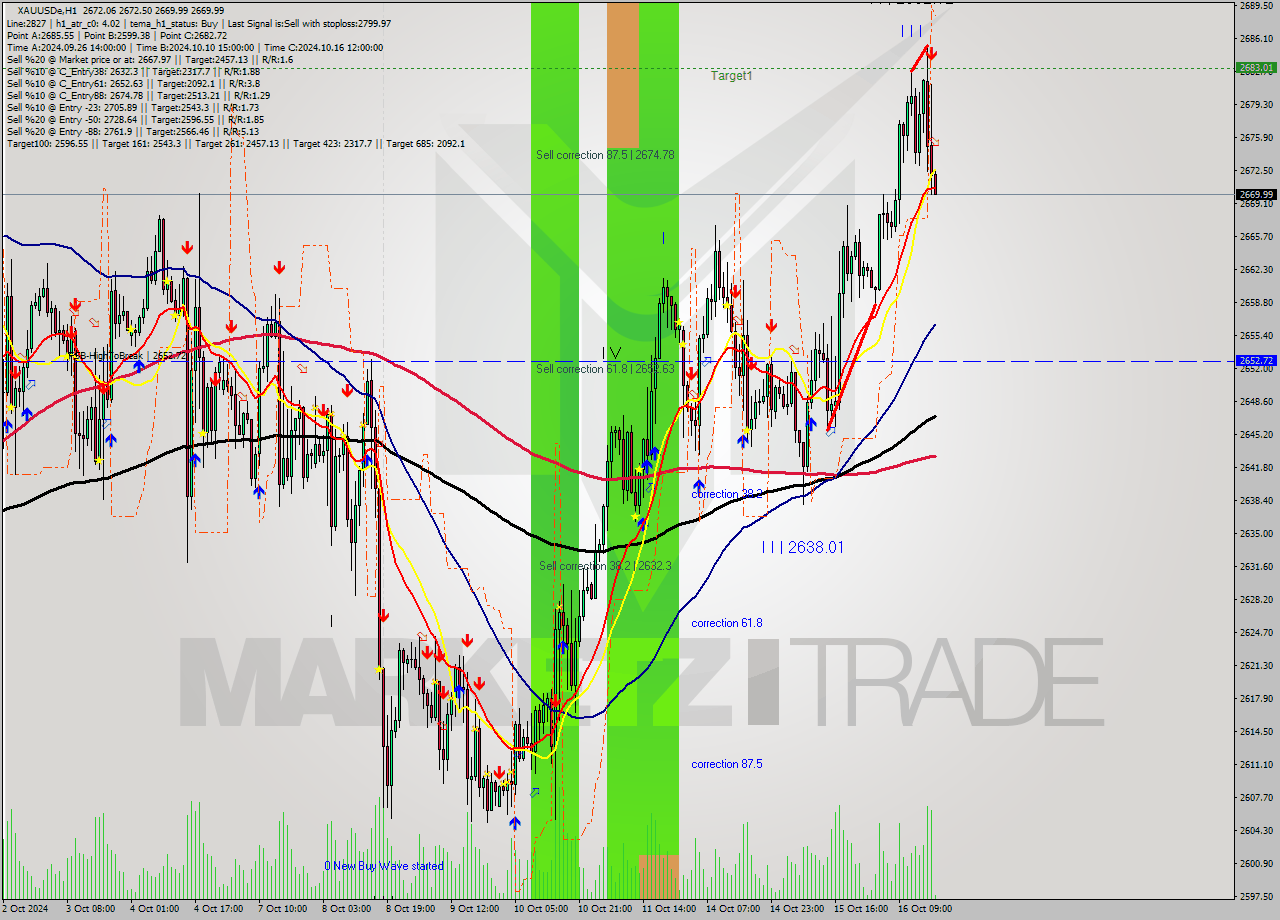Click 2600.90 on the price axis
Viewport: 1280px width, 920px height.
(1256, 863)
